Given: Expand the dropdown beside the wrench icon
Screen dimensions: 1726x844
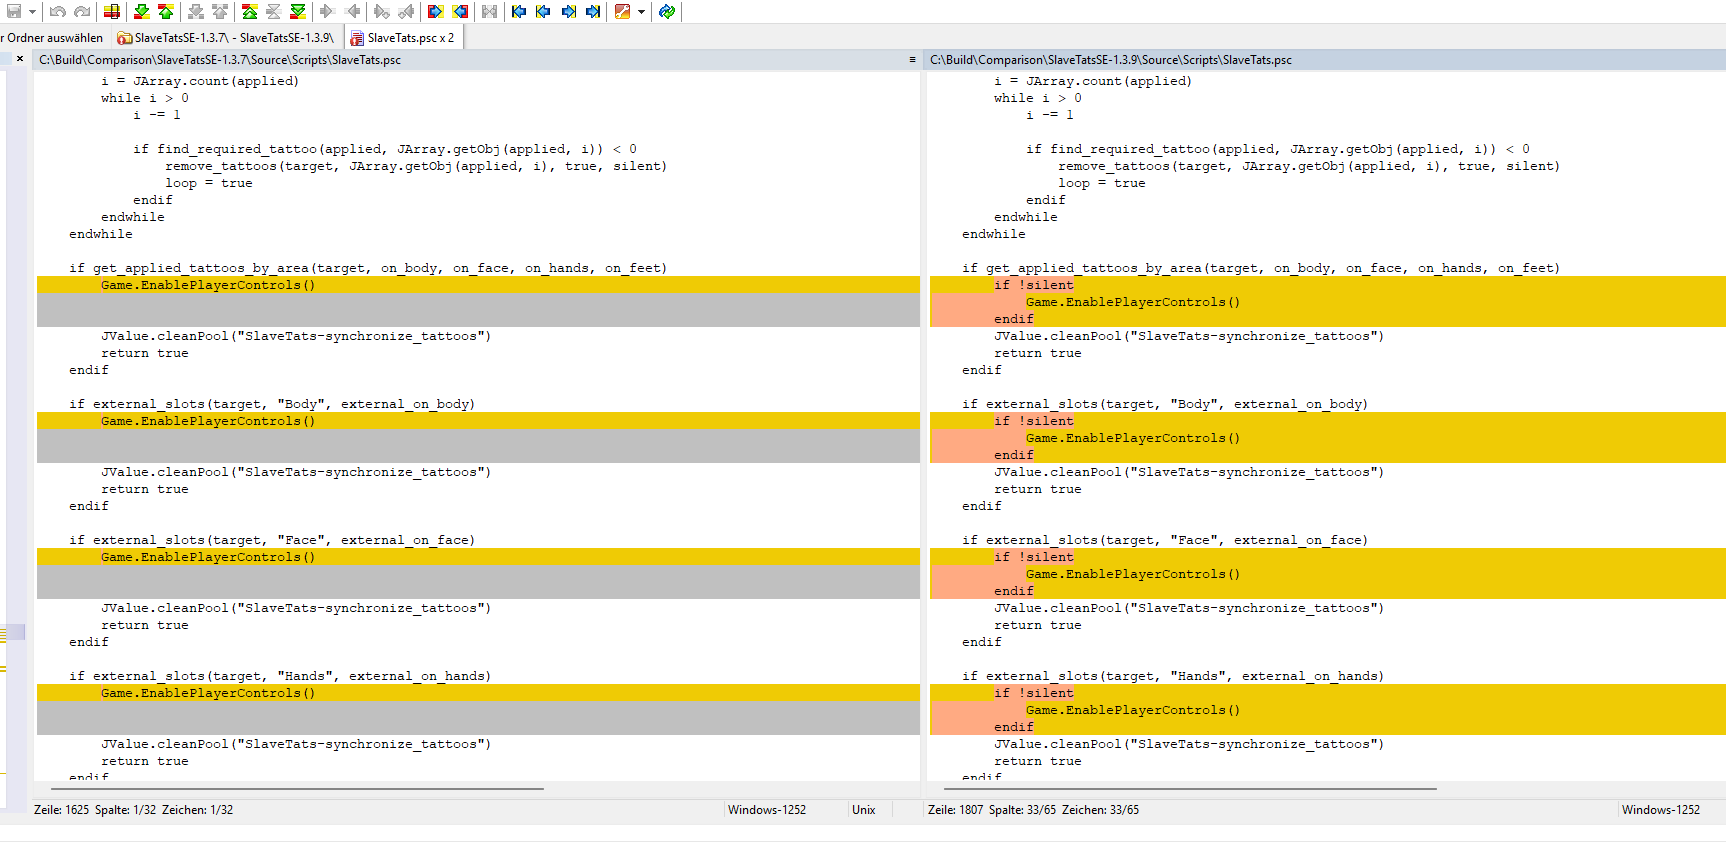Looking at the screenshot, I should [x=641, y=12].
